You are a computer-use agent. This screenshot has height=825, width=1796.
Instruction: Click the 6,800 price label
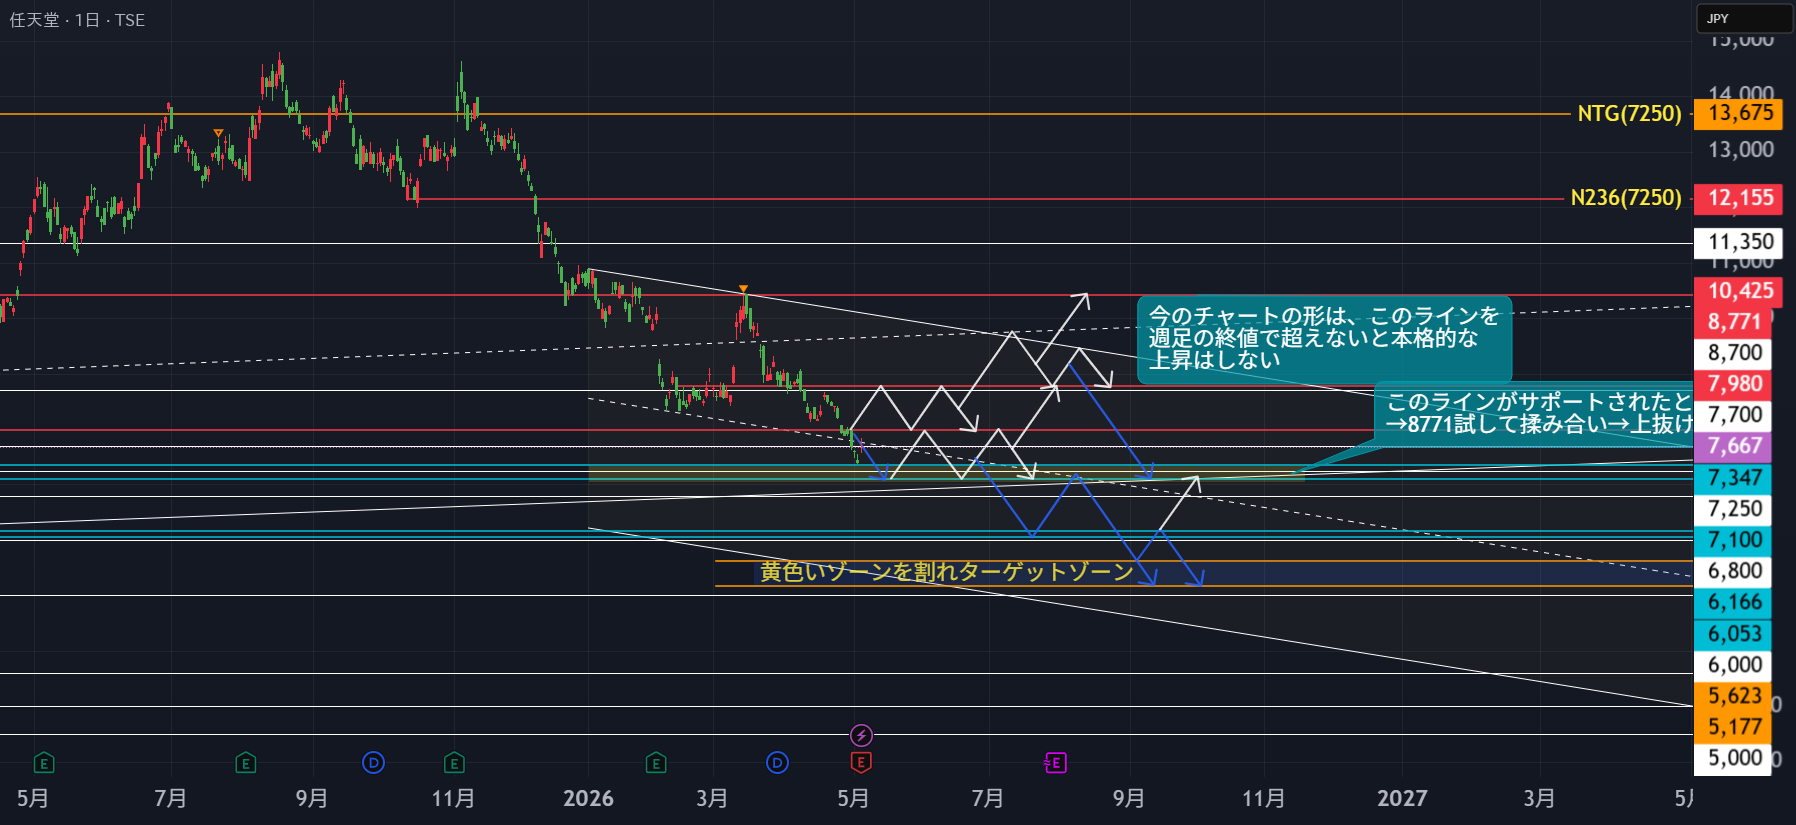[x=1733, y=571]
